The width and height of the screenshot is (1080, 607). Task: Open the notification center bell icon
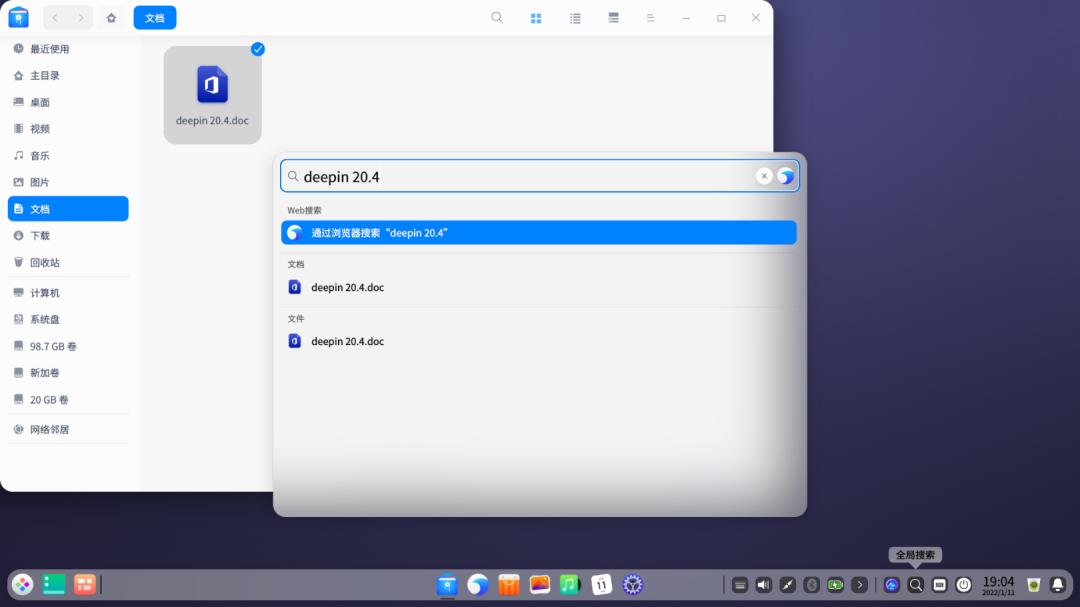[1058, 585]
